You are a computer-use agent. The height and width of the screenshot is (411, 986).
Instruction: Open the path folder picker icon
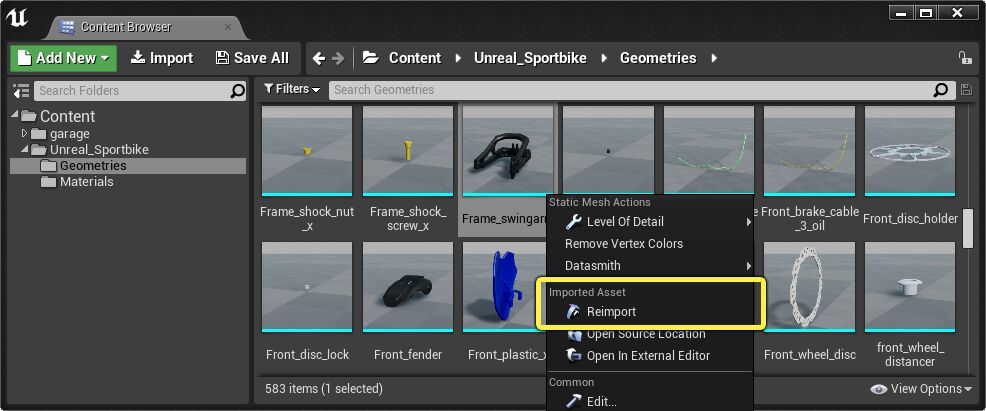tap(370, 58)
